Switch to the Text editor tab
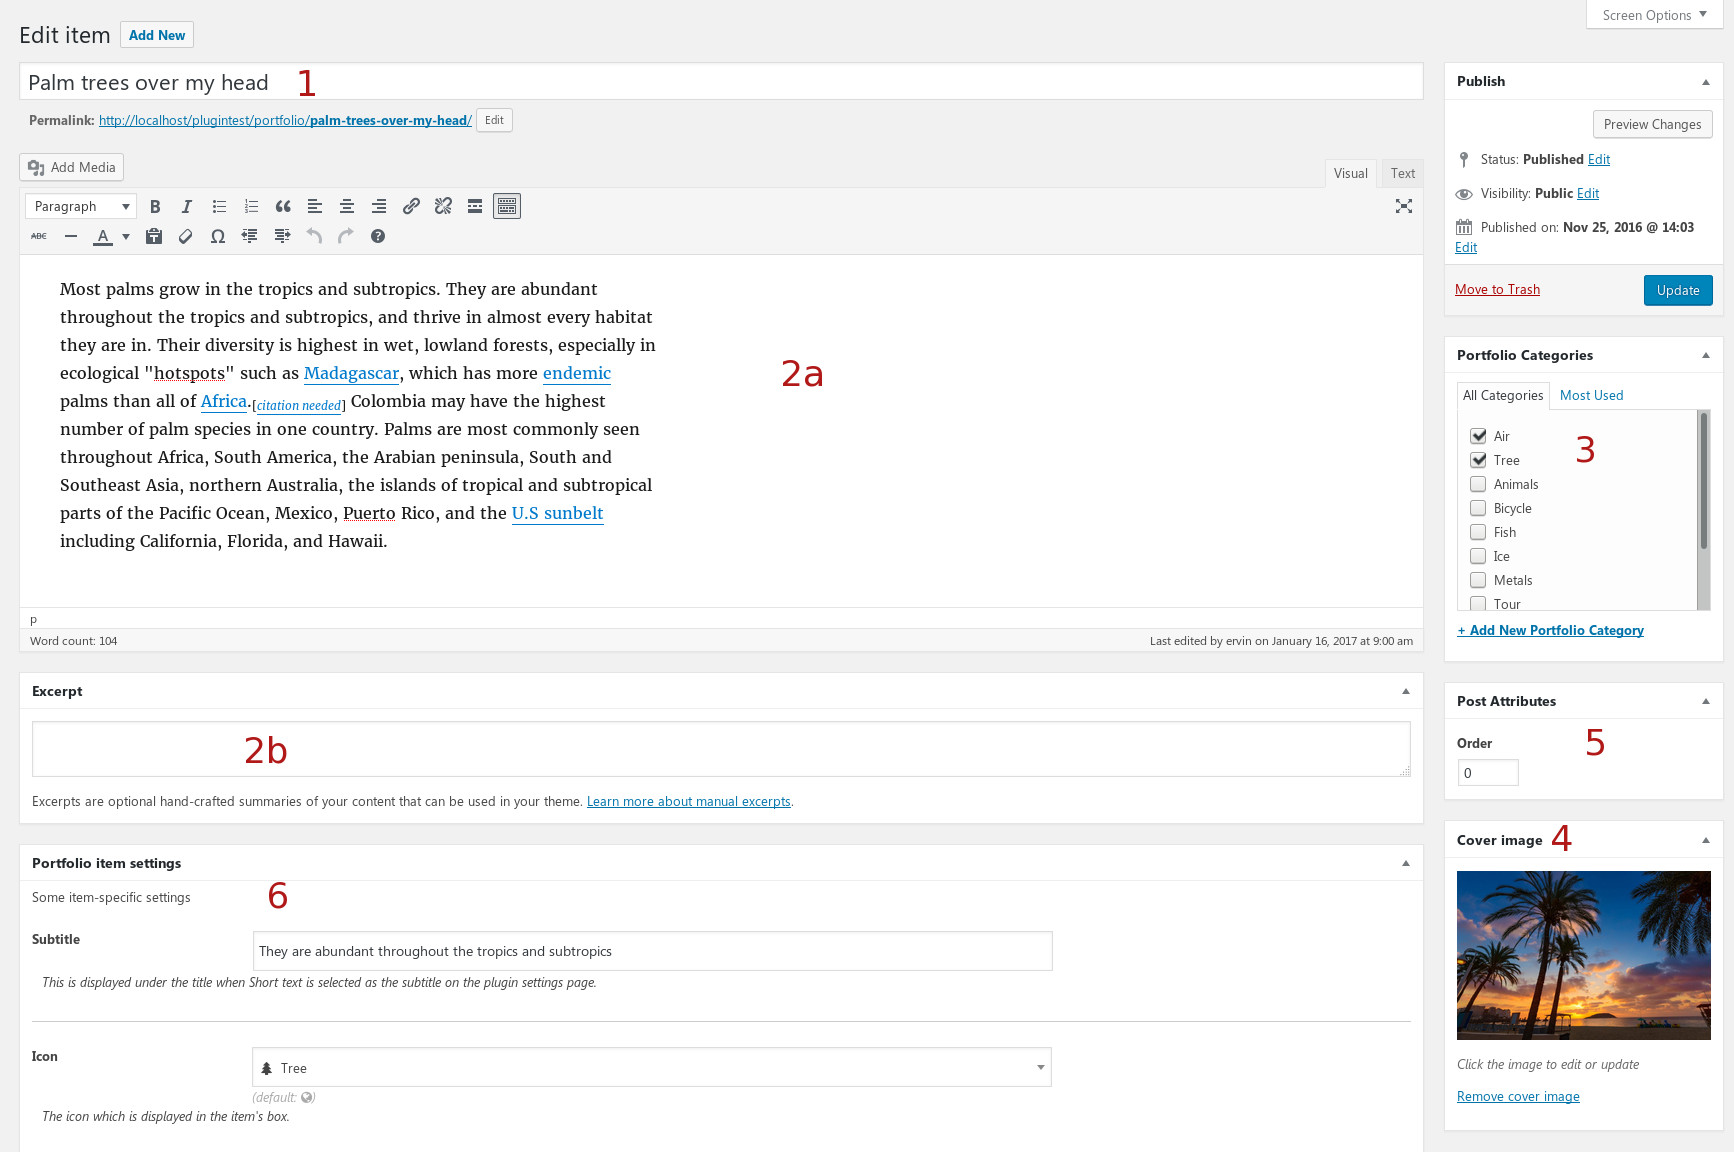The width and height of the screenshot is (1734, 1152). pyautogui.click(x=1402, y=173)
